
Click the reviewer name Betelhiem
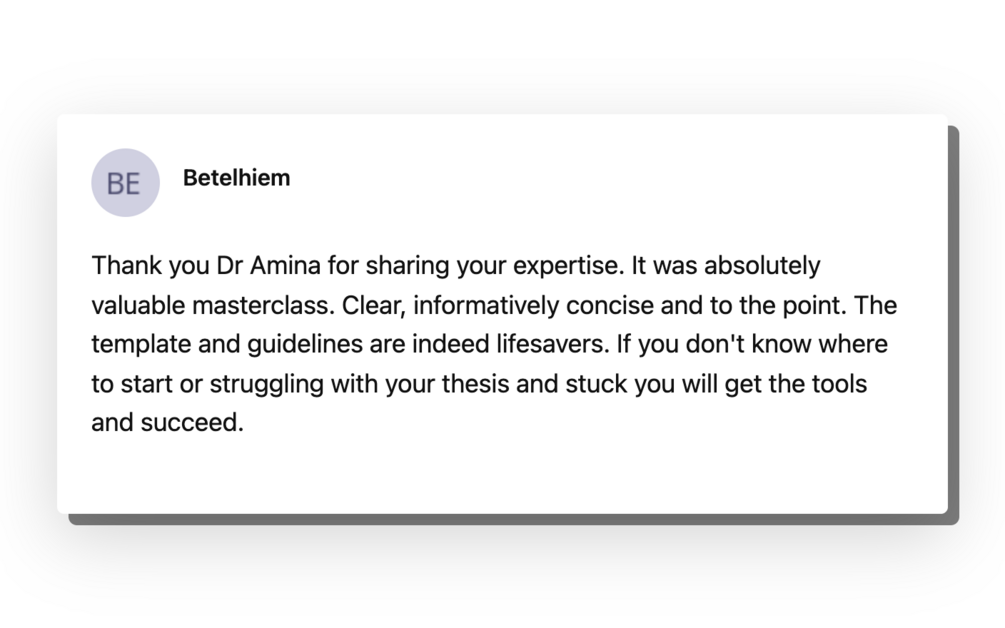[236, 178]
